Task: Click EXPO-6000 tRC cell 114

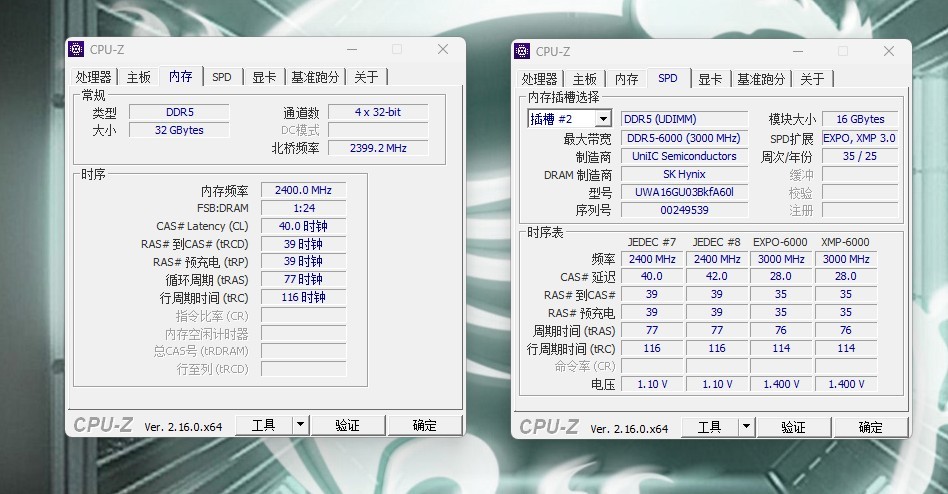Action: point(781,348)
